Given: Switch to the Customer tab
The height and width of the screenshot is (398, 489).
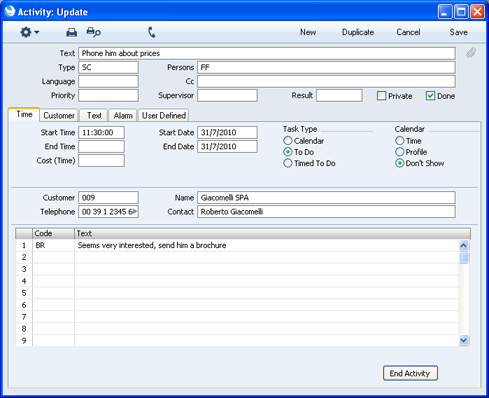Looking at the screenshot, I should [59, 116].
